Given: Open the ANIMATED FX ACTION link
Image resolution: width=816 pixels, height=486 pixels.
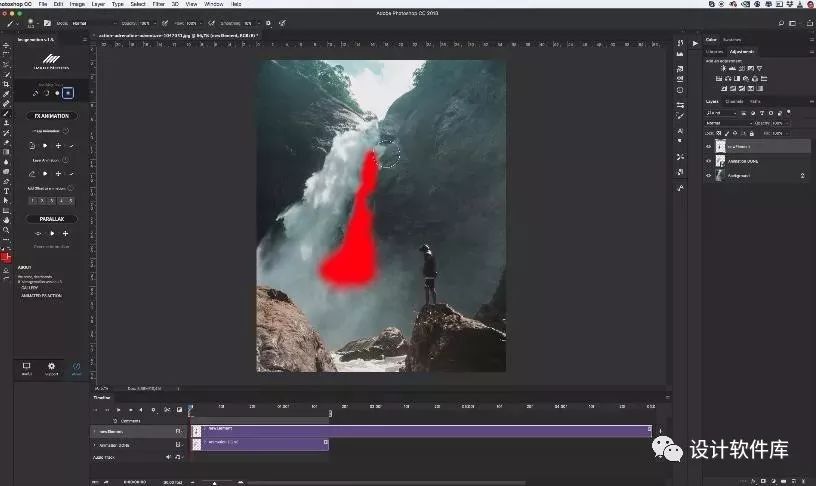Looking at the screenshot, I should (x=41, y=296).
